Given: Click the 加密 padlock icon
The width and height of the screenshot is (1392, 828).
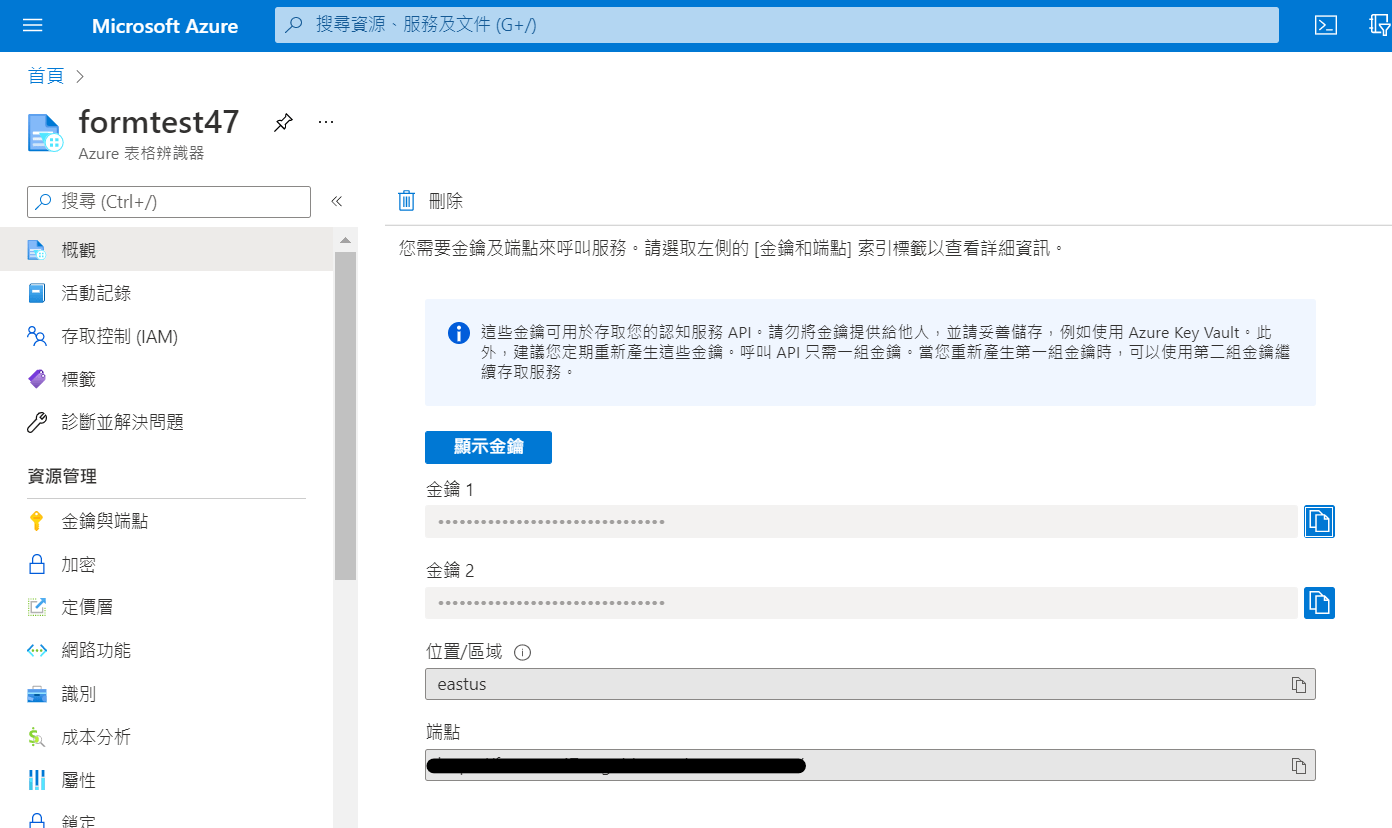Looking at the screenshot, I should click(37, 564).
